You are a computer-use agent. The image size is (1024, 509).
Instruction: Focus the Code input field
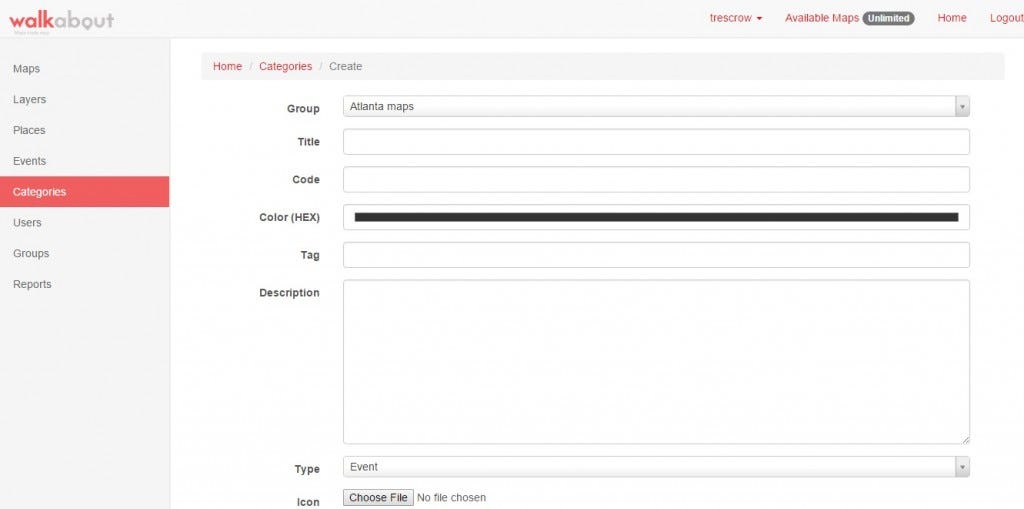tap(656, 180)
